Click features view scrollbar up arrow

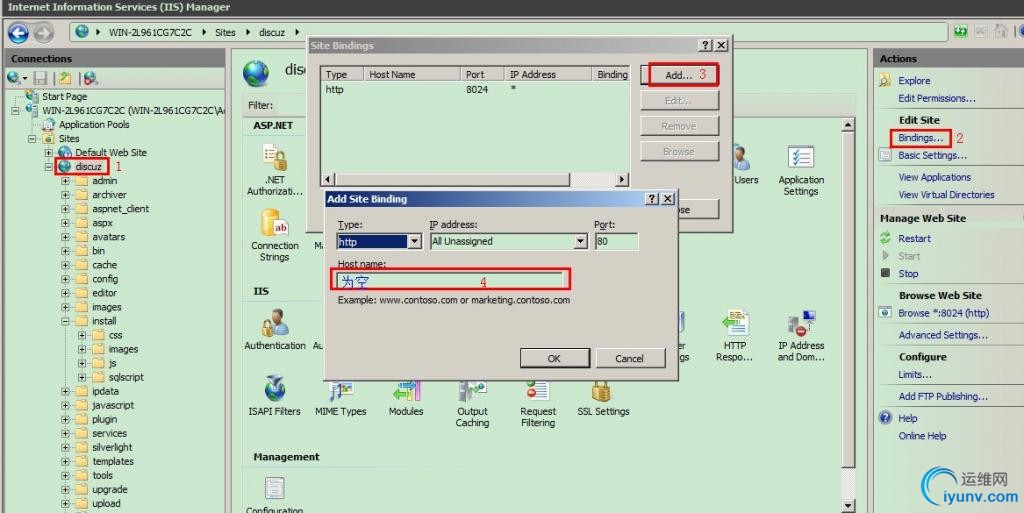(848, 125)
